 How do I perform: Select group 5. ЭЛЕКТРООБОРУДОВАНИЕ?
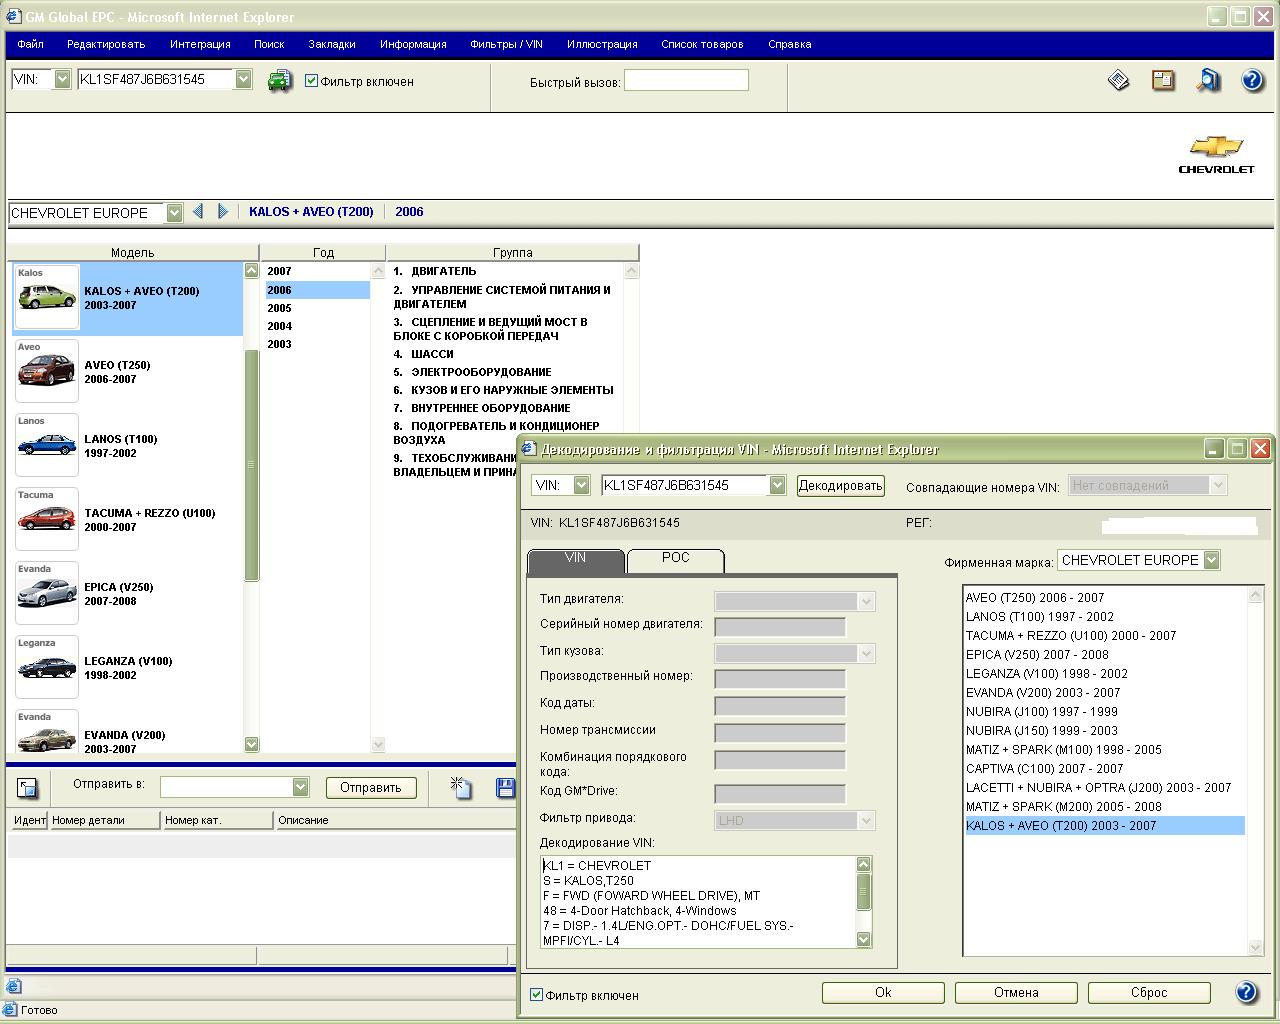tap(472, 372)
